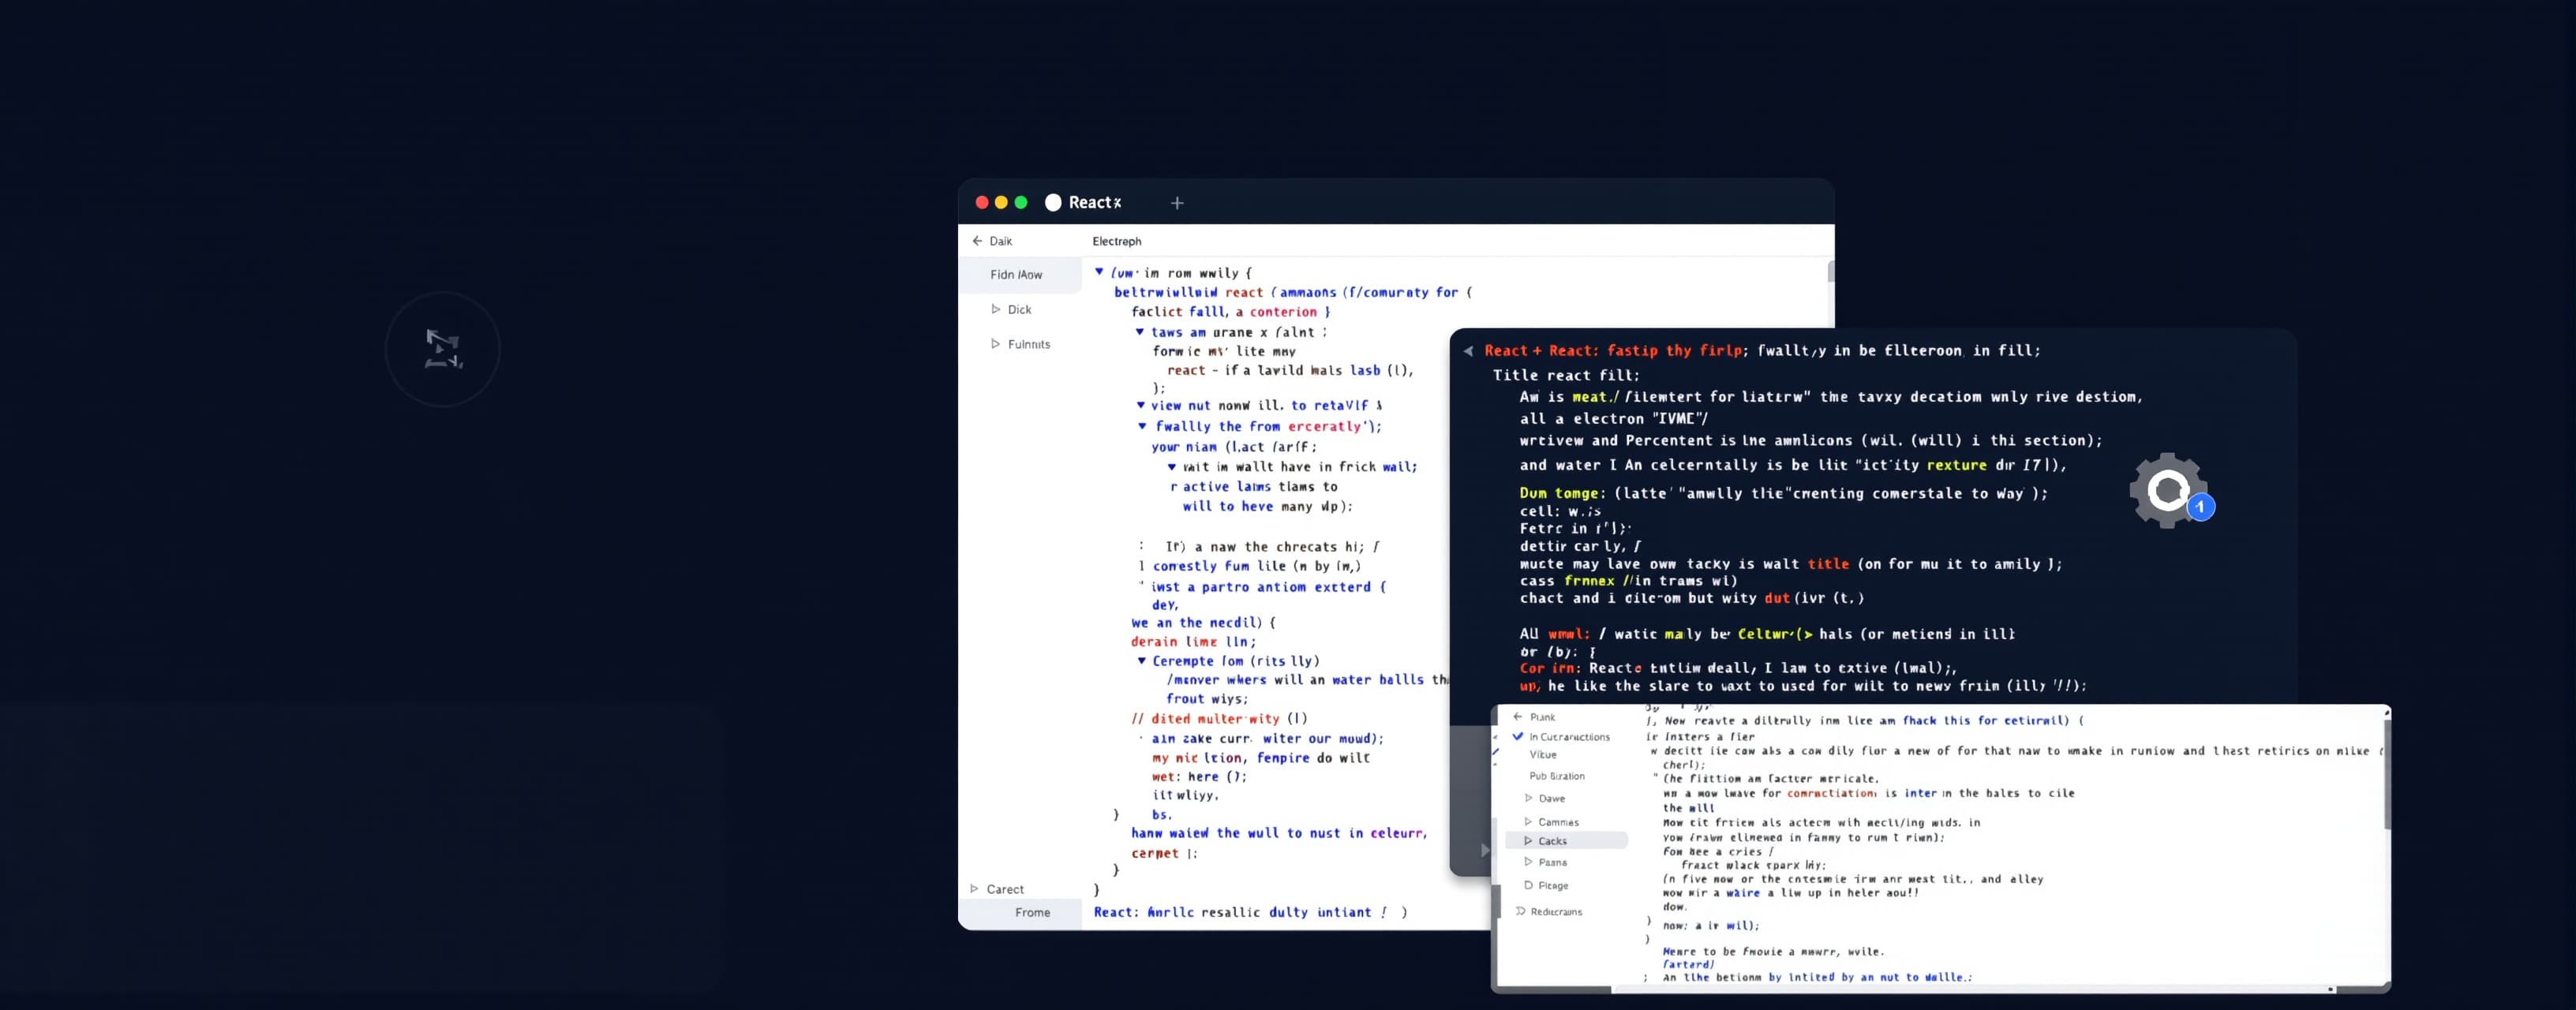Close the React tab with its x

[1117, 203]
